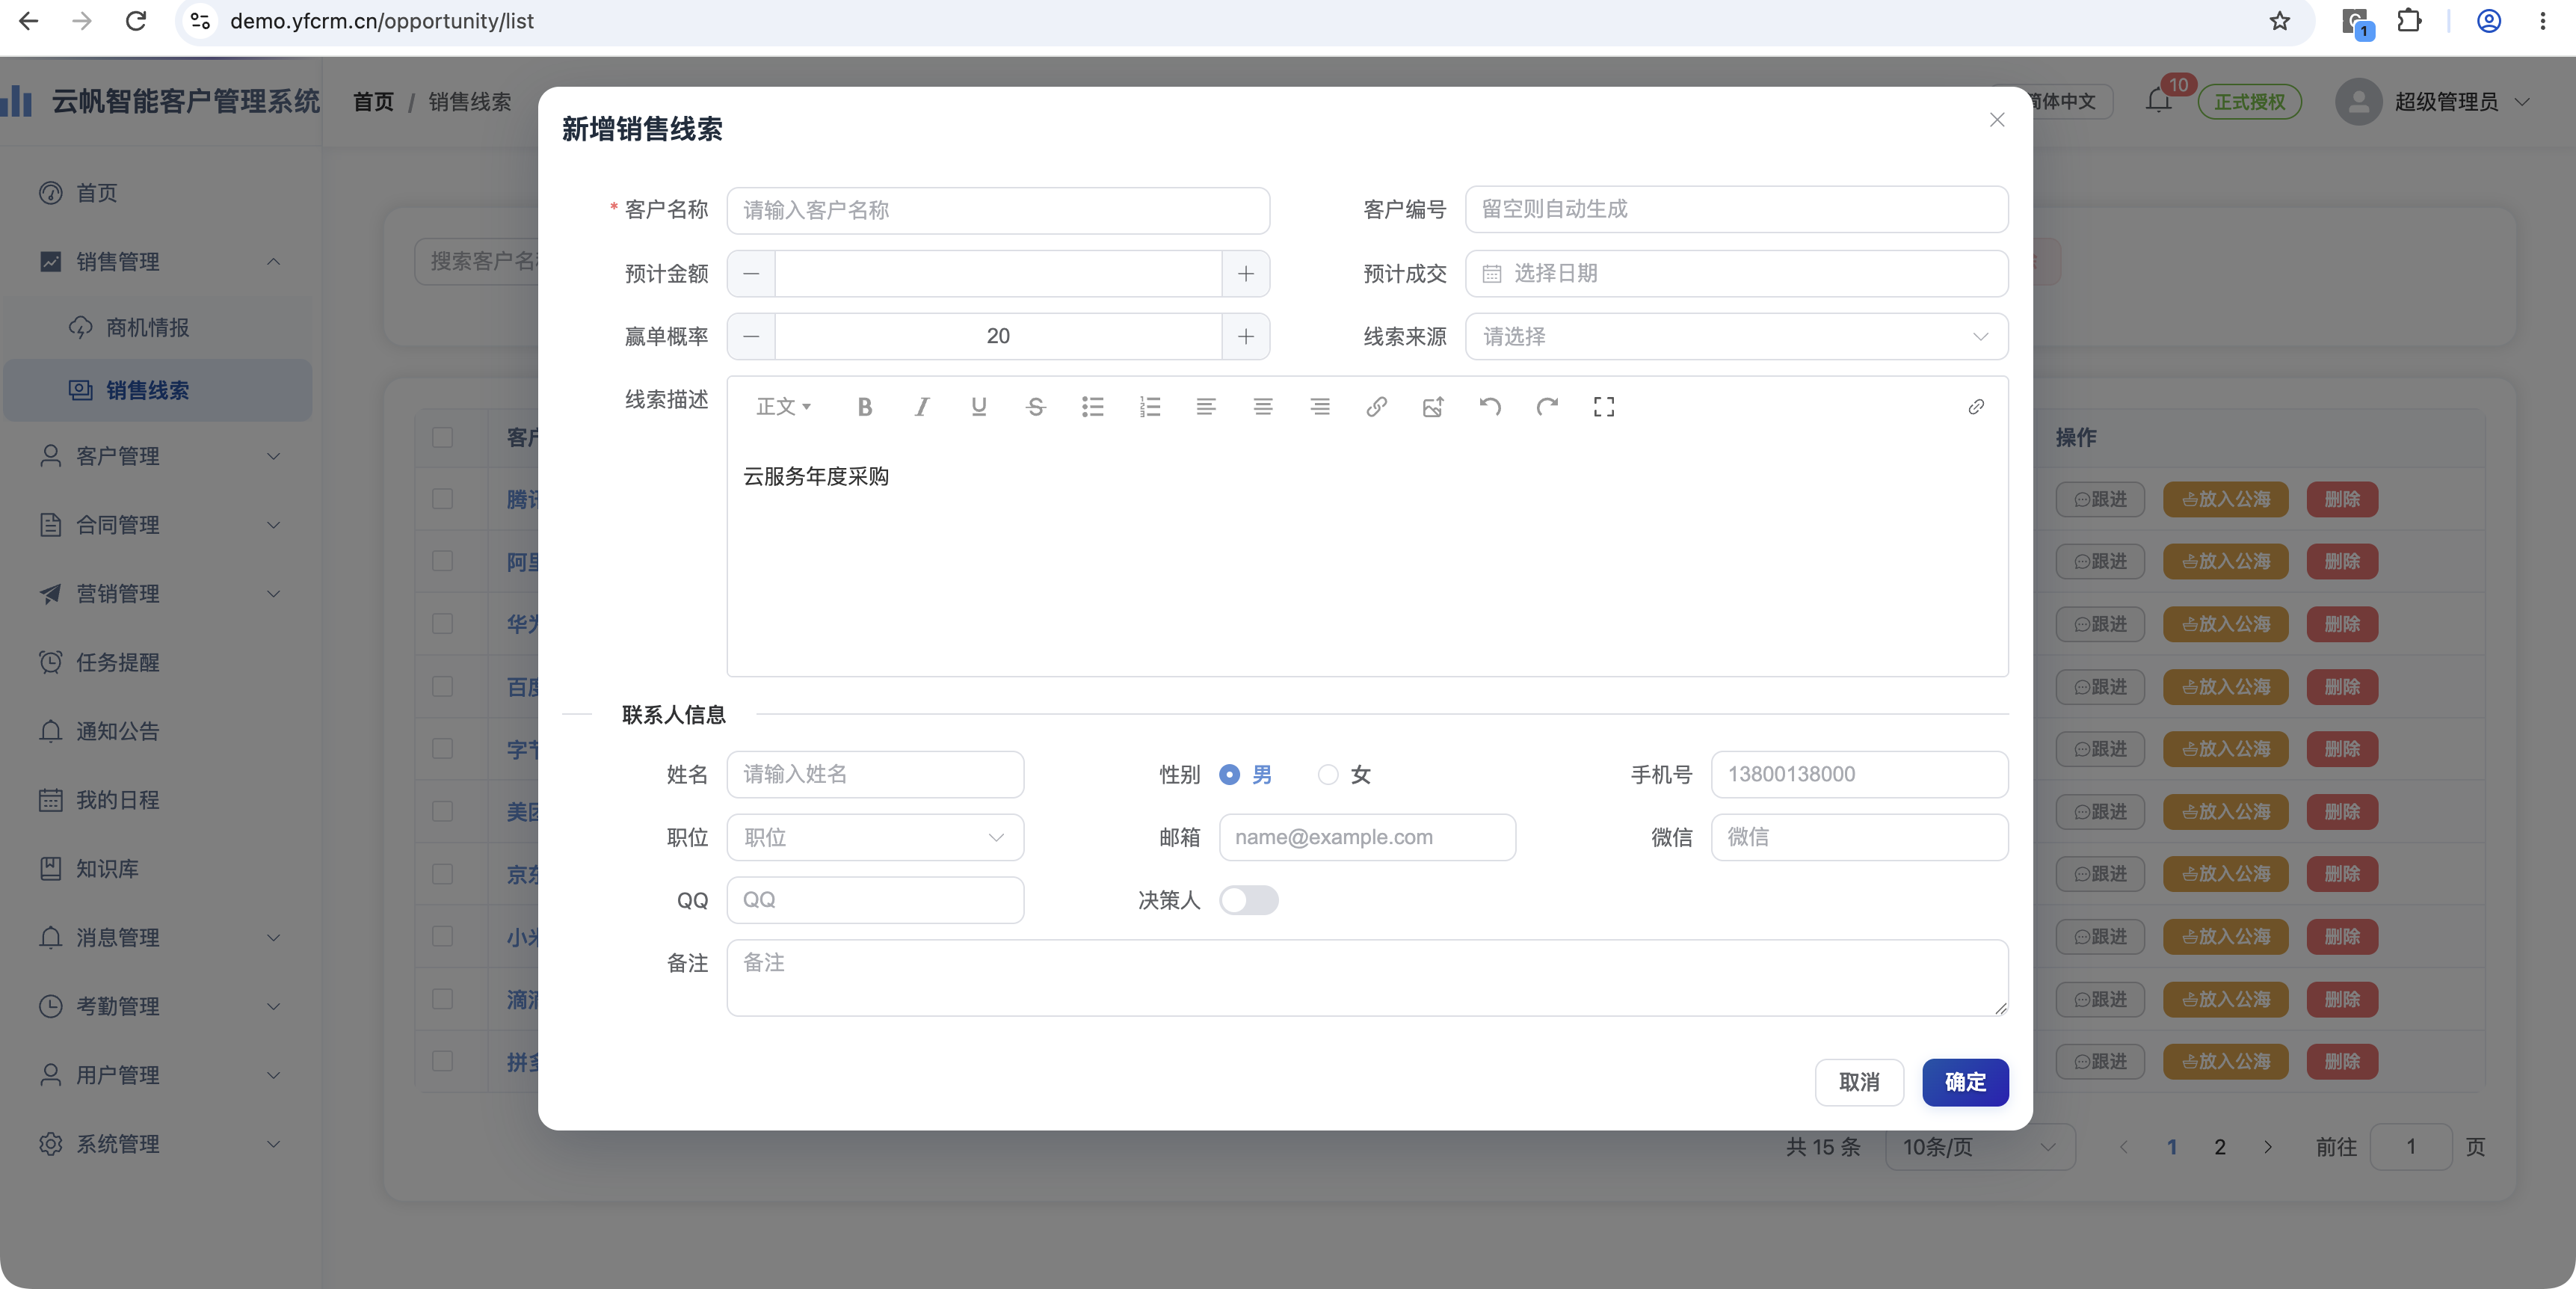Toggle underline in the description editor
The height and width of the screenshot is (1289, 2576).
[979, 407]
